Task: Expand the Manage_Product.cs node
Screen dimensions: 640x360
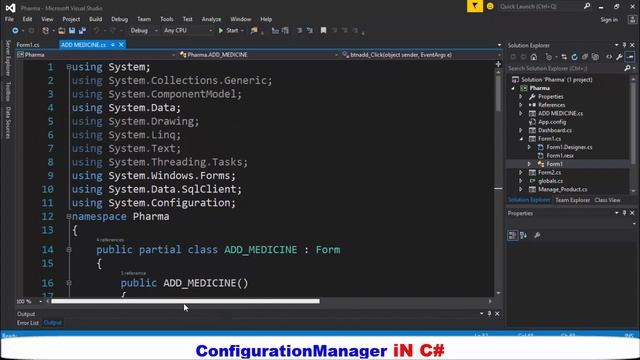Action: 521,189
